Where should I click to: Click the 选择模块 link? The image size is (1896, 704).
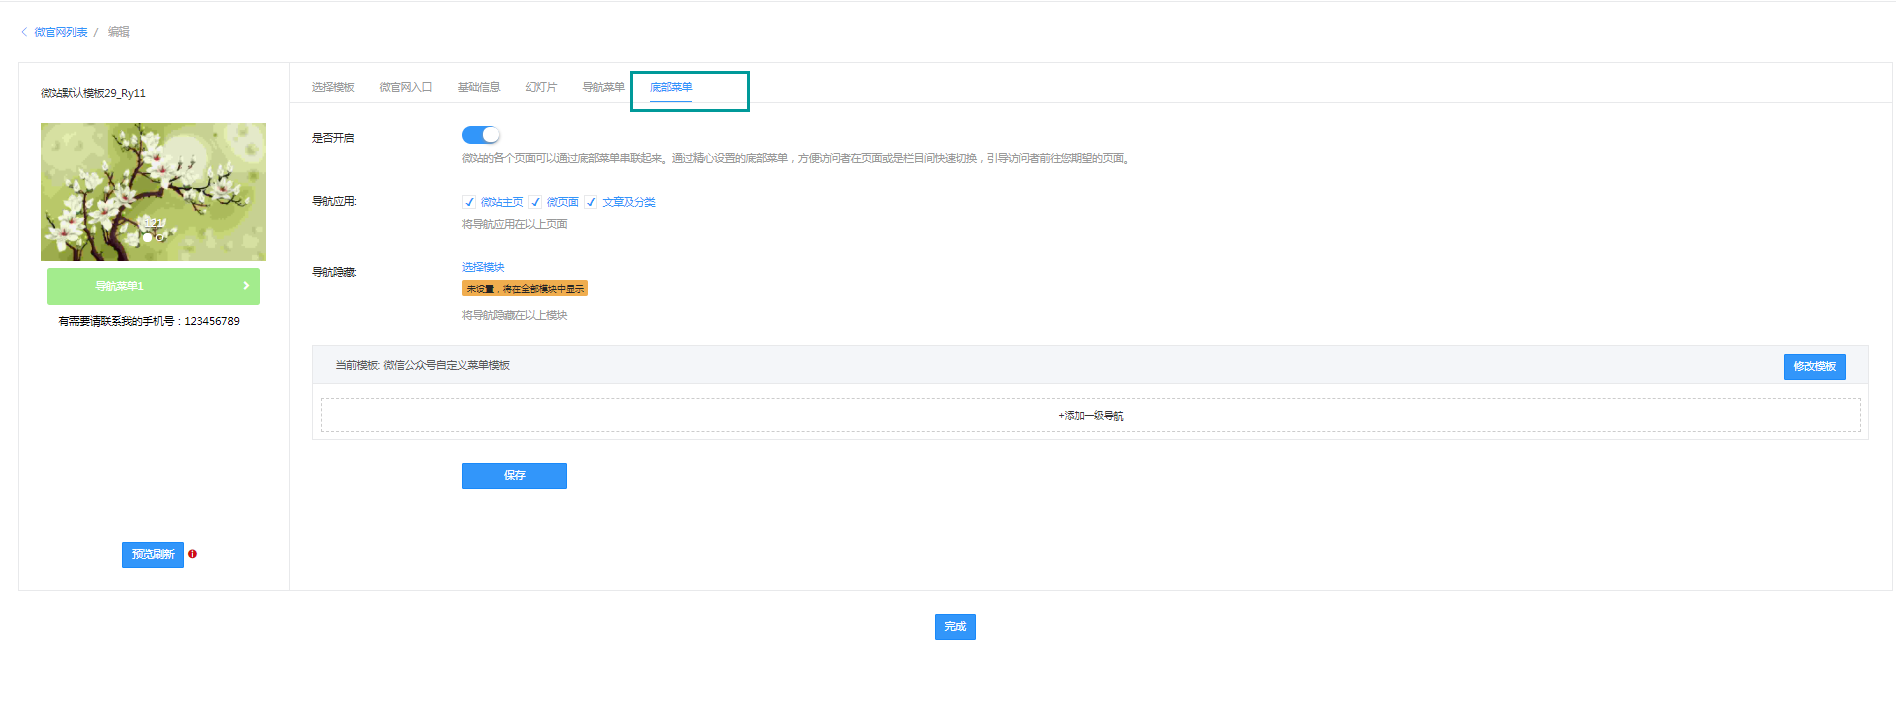483,267
